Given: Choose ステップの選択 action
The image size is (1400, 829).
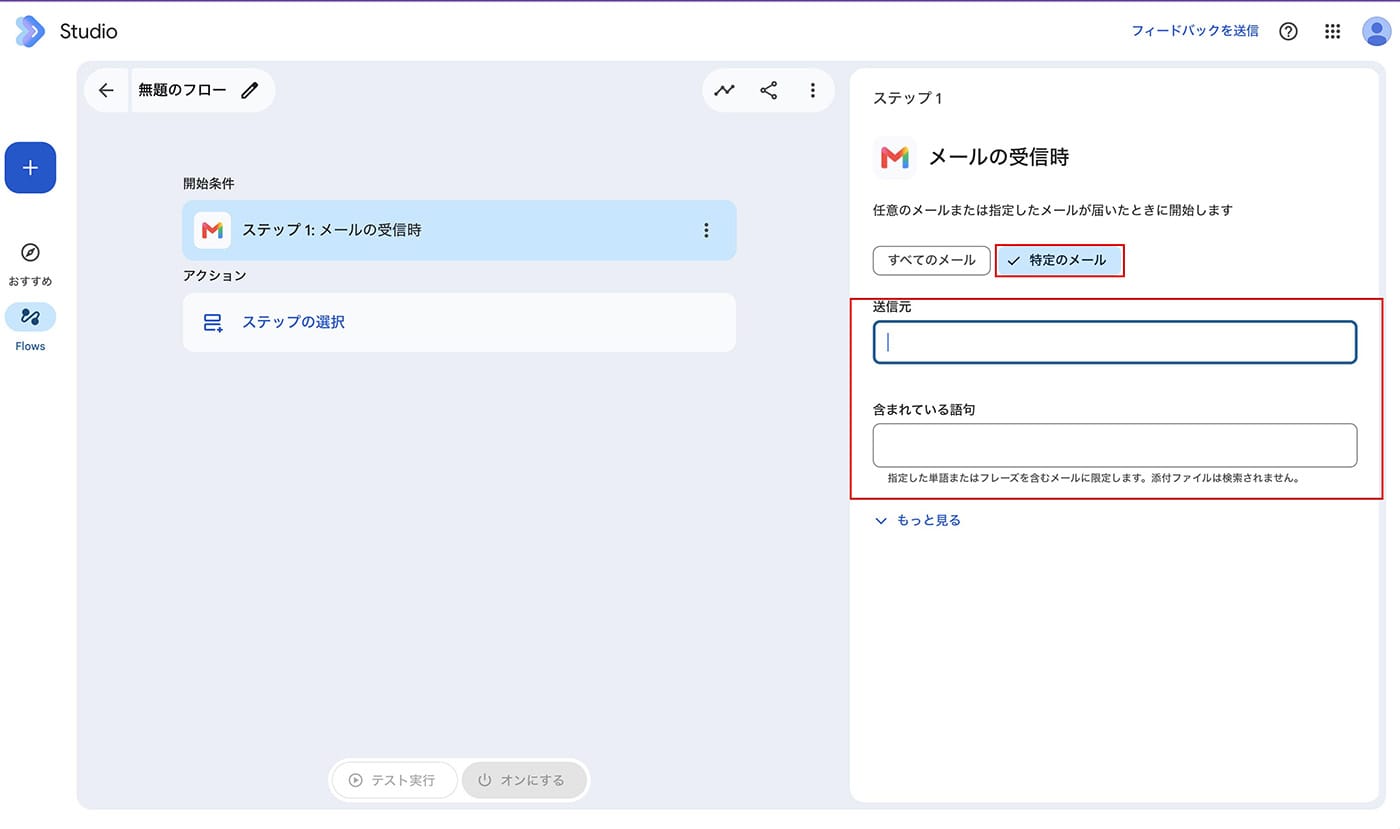Looking at the screenshot, I should [x=459, y=322].
